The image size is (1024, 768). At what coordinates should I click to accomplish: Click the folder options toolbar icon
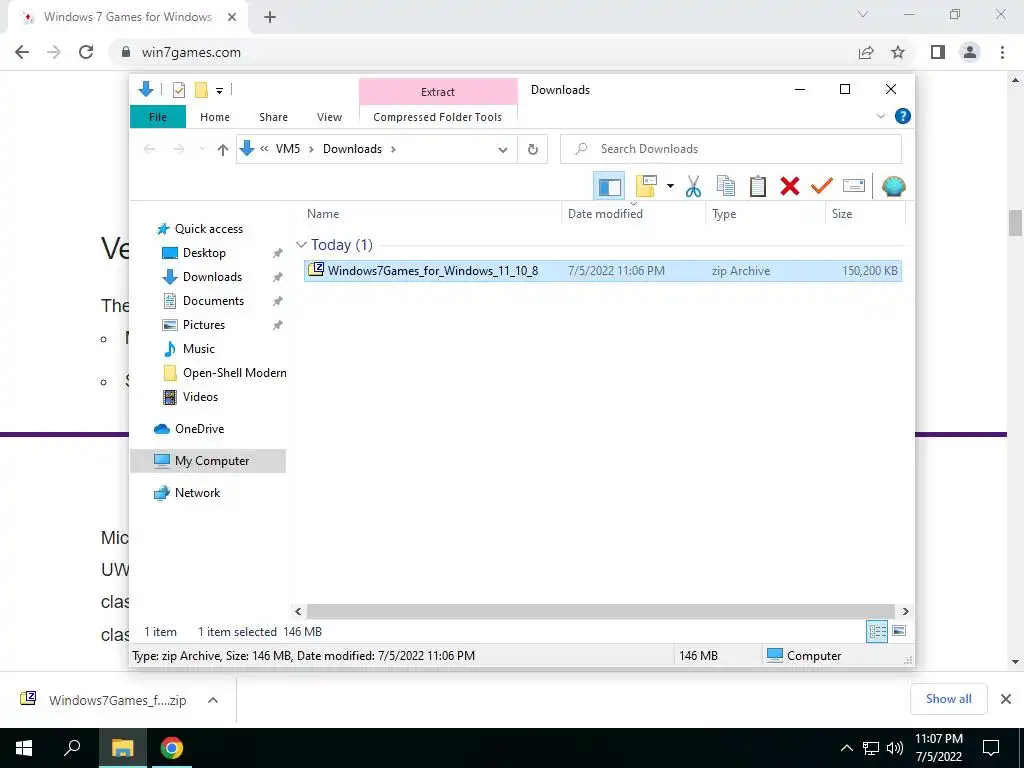point(646,187)
